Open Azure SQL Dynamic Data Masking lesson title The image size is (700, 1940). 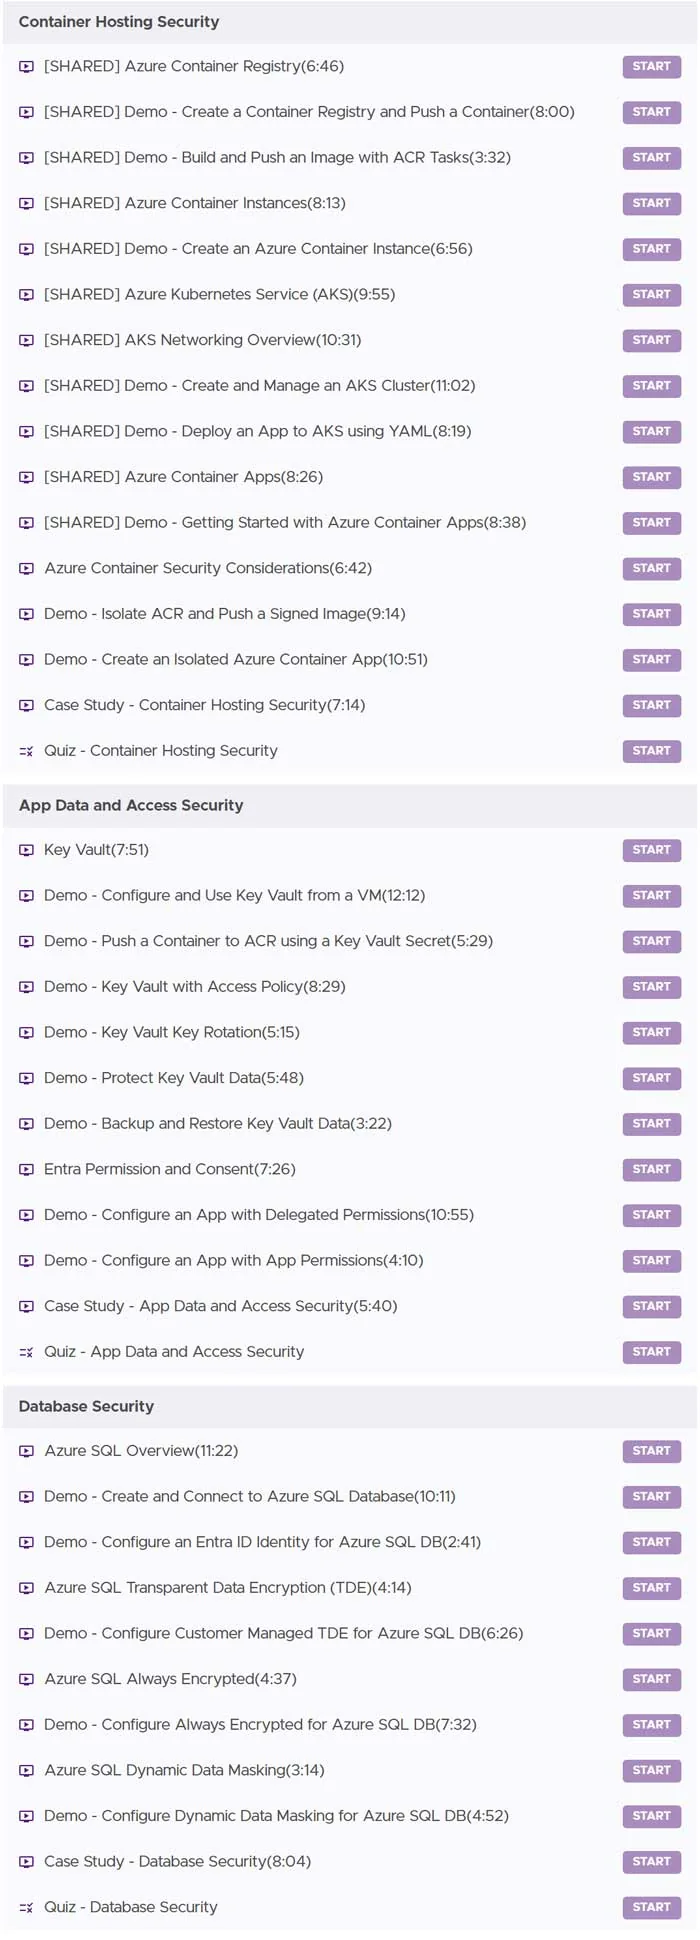[x=184, y=1770]
